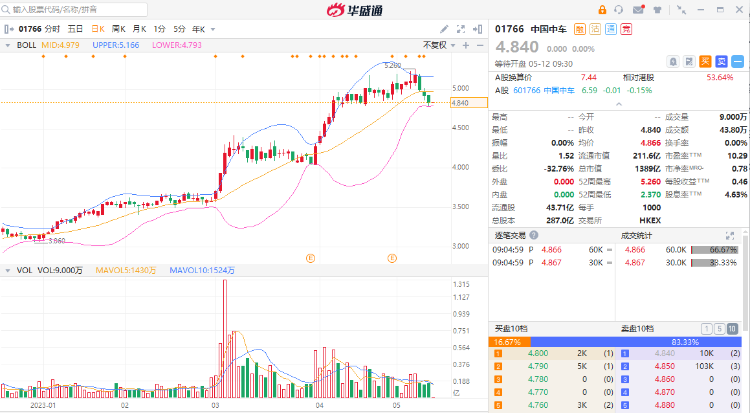Click the tick trade at 4.867
The height and width of the screenshot is (413, 750).
coord(551,263)
